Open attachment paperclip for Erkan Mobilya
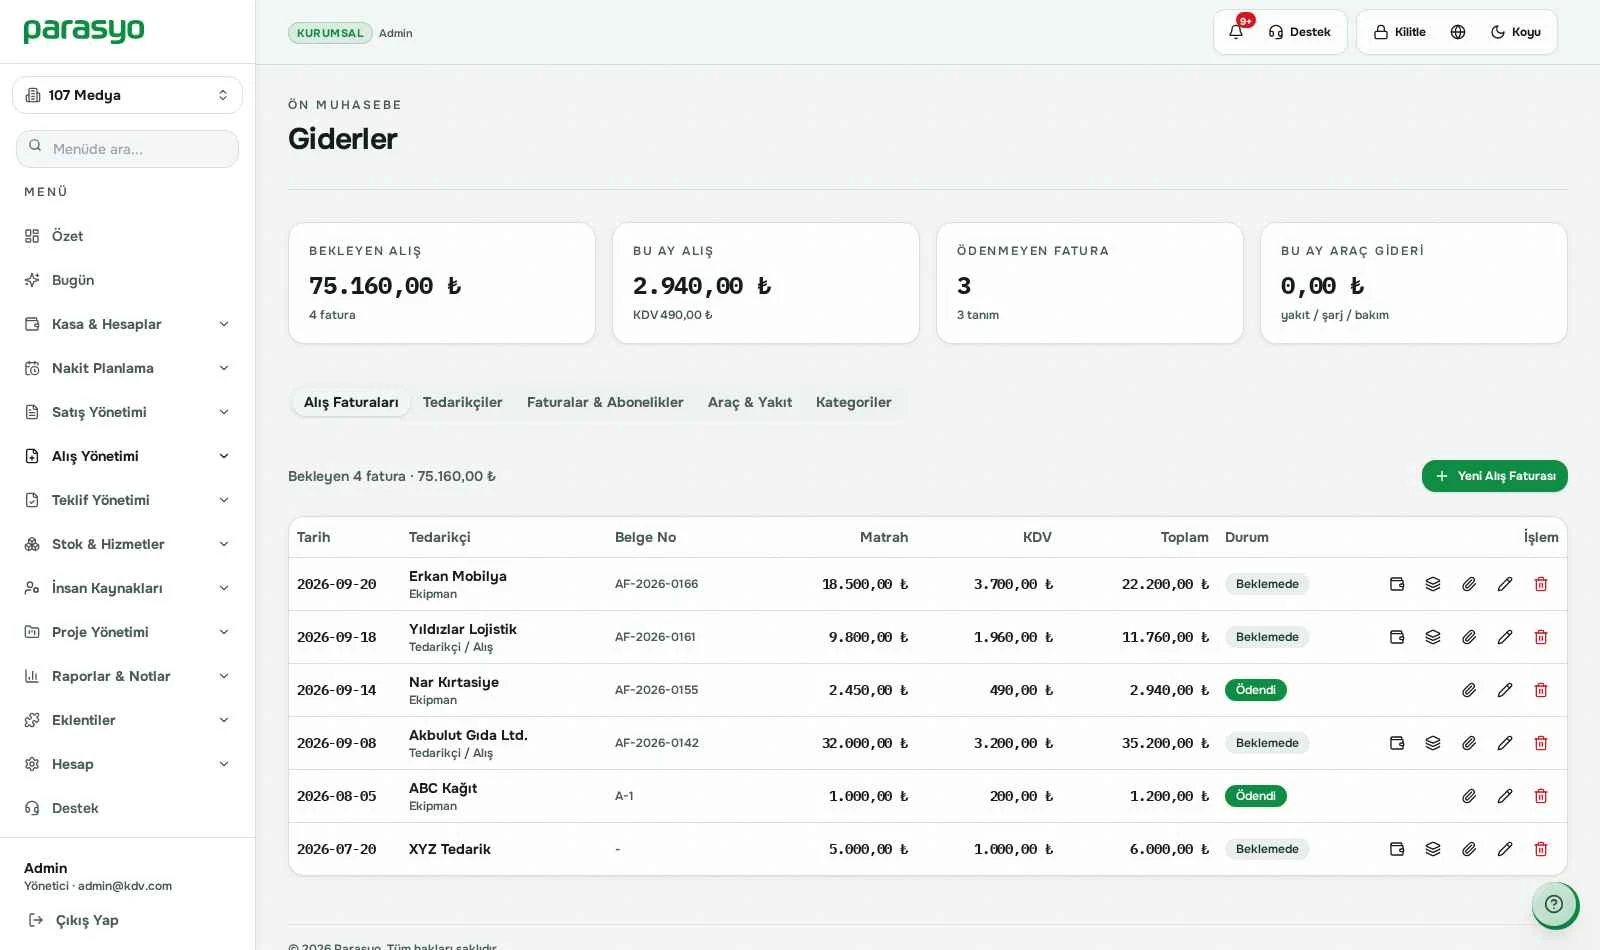 click(x=1469, y=584)
